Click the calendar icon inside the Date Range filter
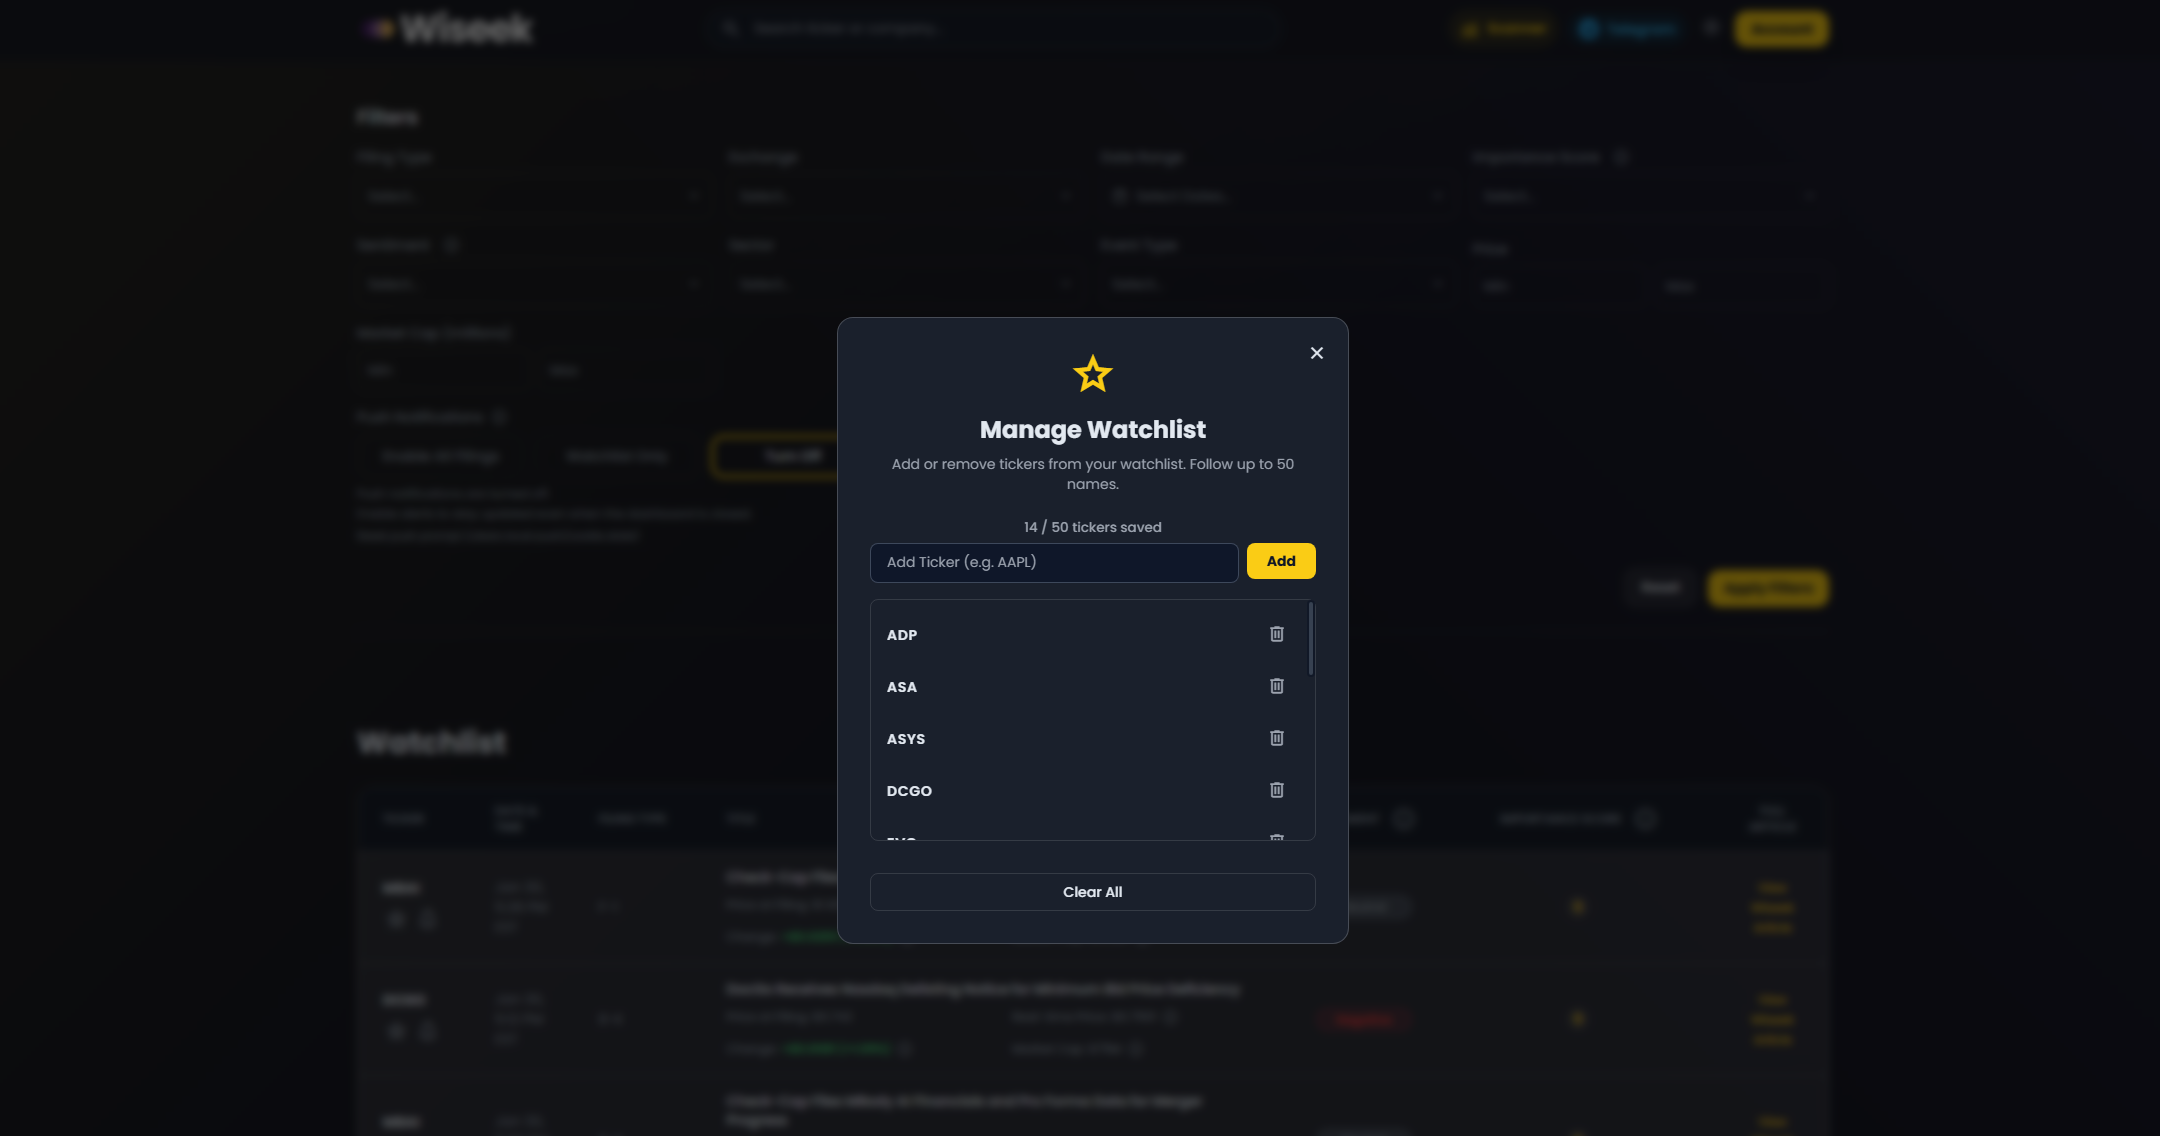 [x=1120, y=196]
